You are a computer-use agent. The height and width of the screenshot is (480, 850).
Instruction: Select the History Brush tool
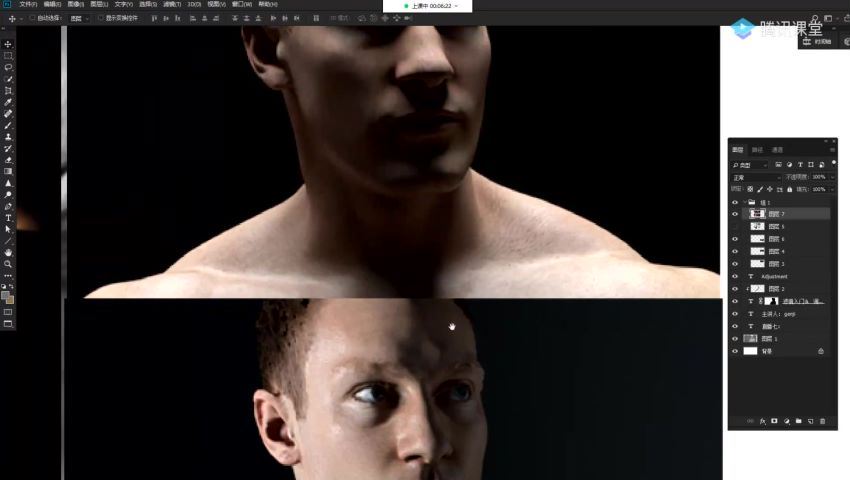[8, 149]
